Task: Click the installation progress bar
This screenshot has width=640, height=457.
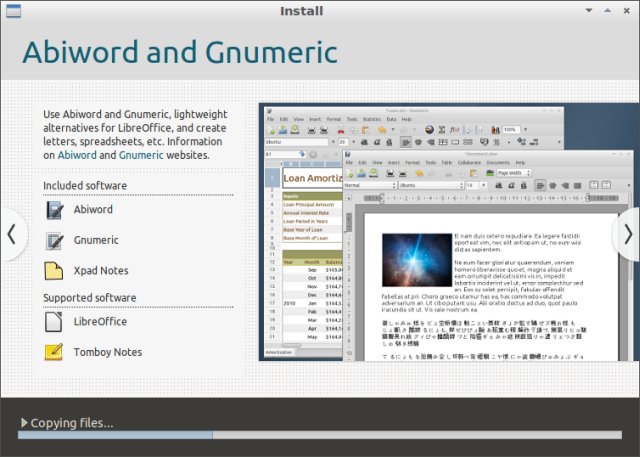Action: (320, 435)
